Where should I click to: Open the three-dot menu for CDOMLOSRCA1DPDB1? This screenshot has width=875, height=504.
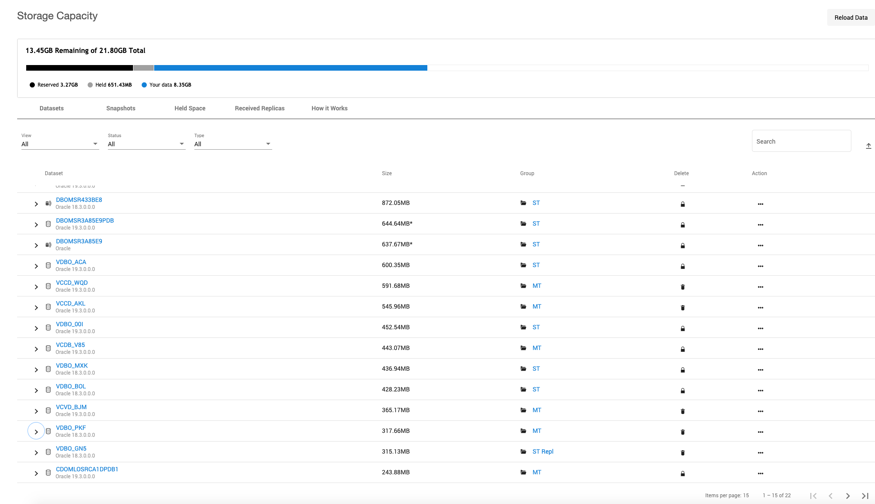pyautogui.click(x=760, y=474)
